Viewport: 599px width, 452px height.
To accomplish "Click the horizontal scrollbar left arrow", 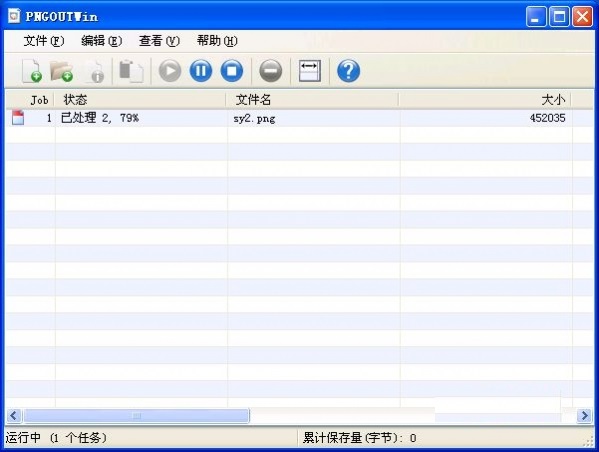I will (14, 415).
